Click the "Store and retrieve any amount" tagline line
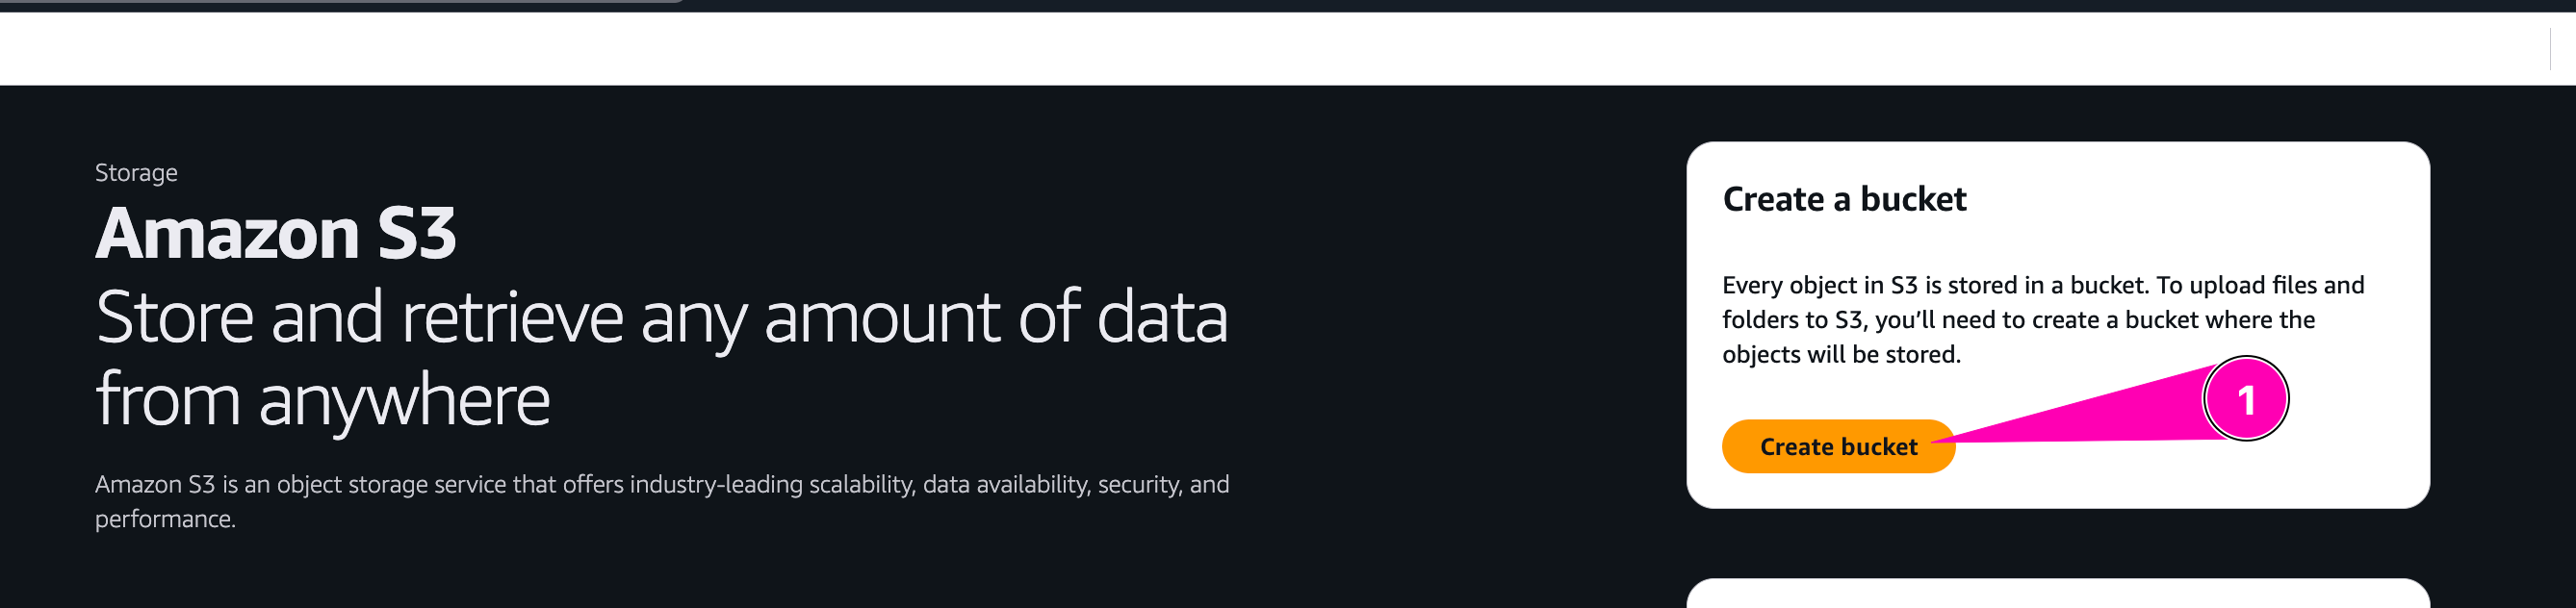Viewport: 2576px width, 608px height. (x=660, y=317)
